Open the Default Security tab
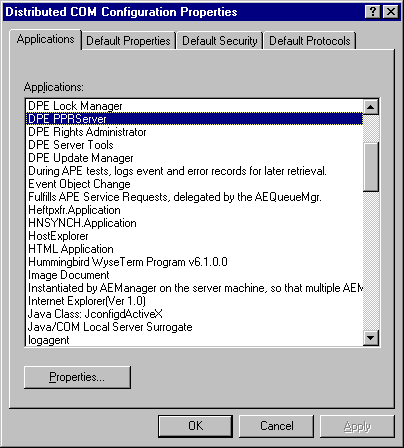 click(x=220, y=41)
